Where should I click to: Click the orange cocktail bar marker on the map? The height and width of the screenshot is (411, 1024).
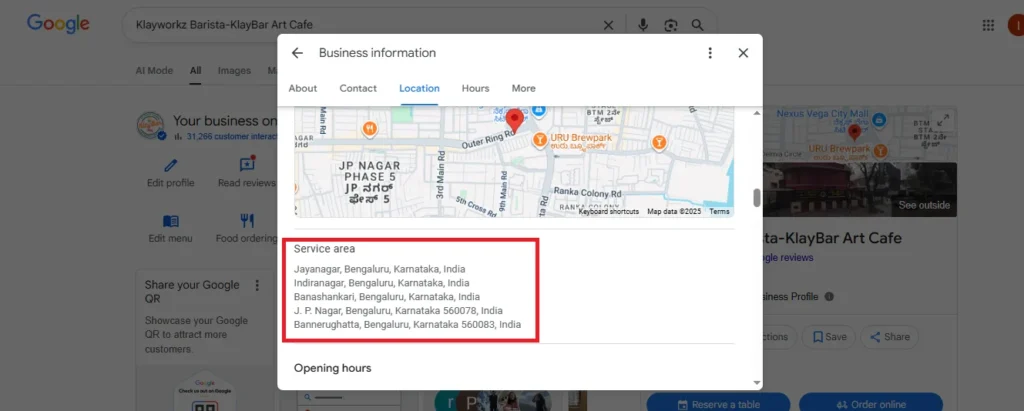pyautogui.click(x=659, y=141)
